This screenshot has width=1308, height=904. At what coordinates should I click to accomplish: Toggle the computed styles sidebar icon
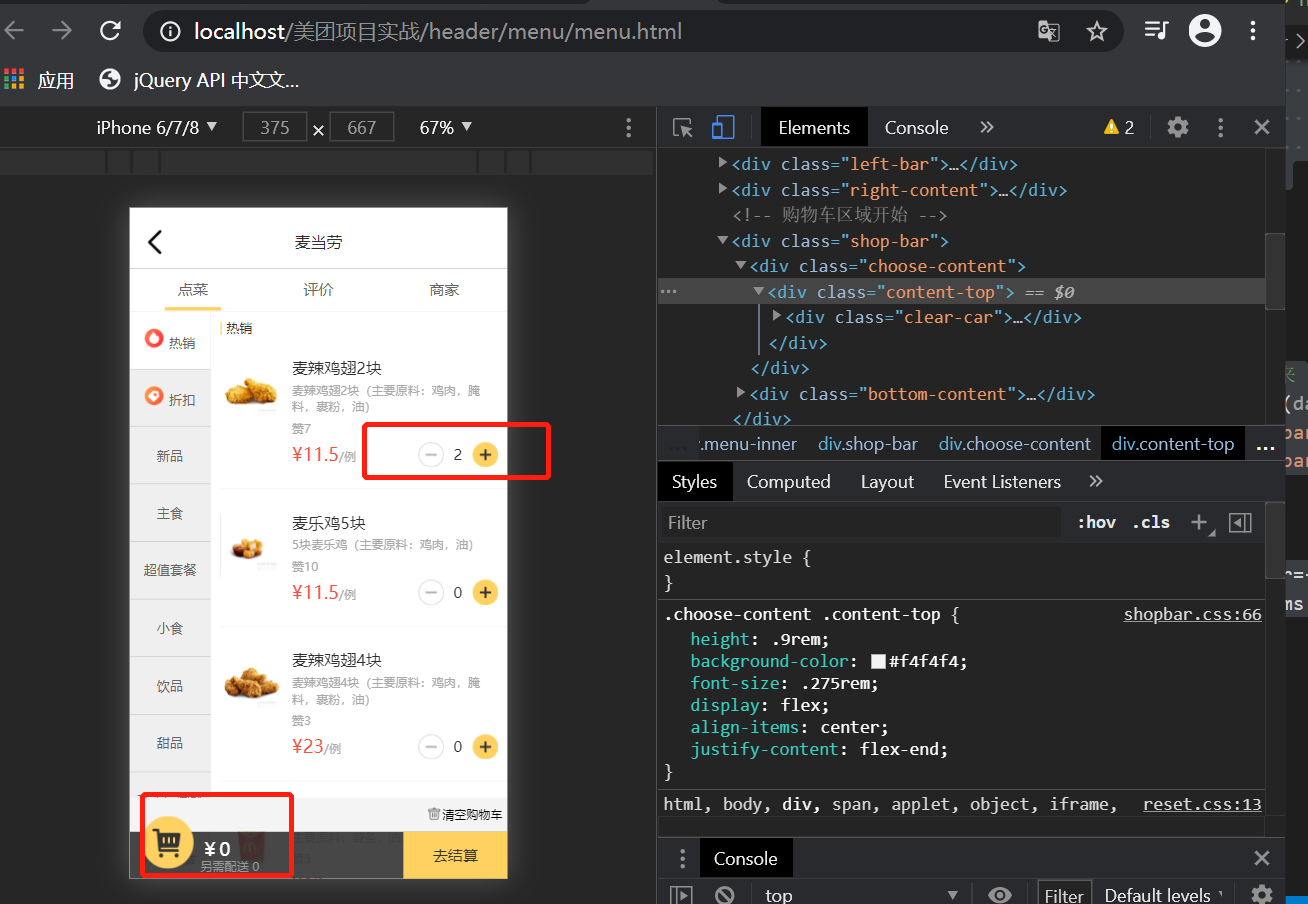click(x=1240, y=522)
